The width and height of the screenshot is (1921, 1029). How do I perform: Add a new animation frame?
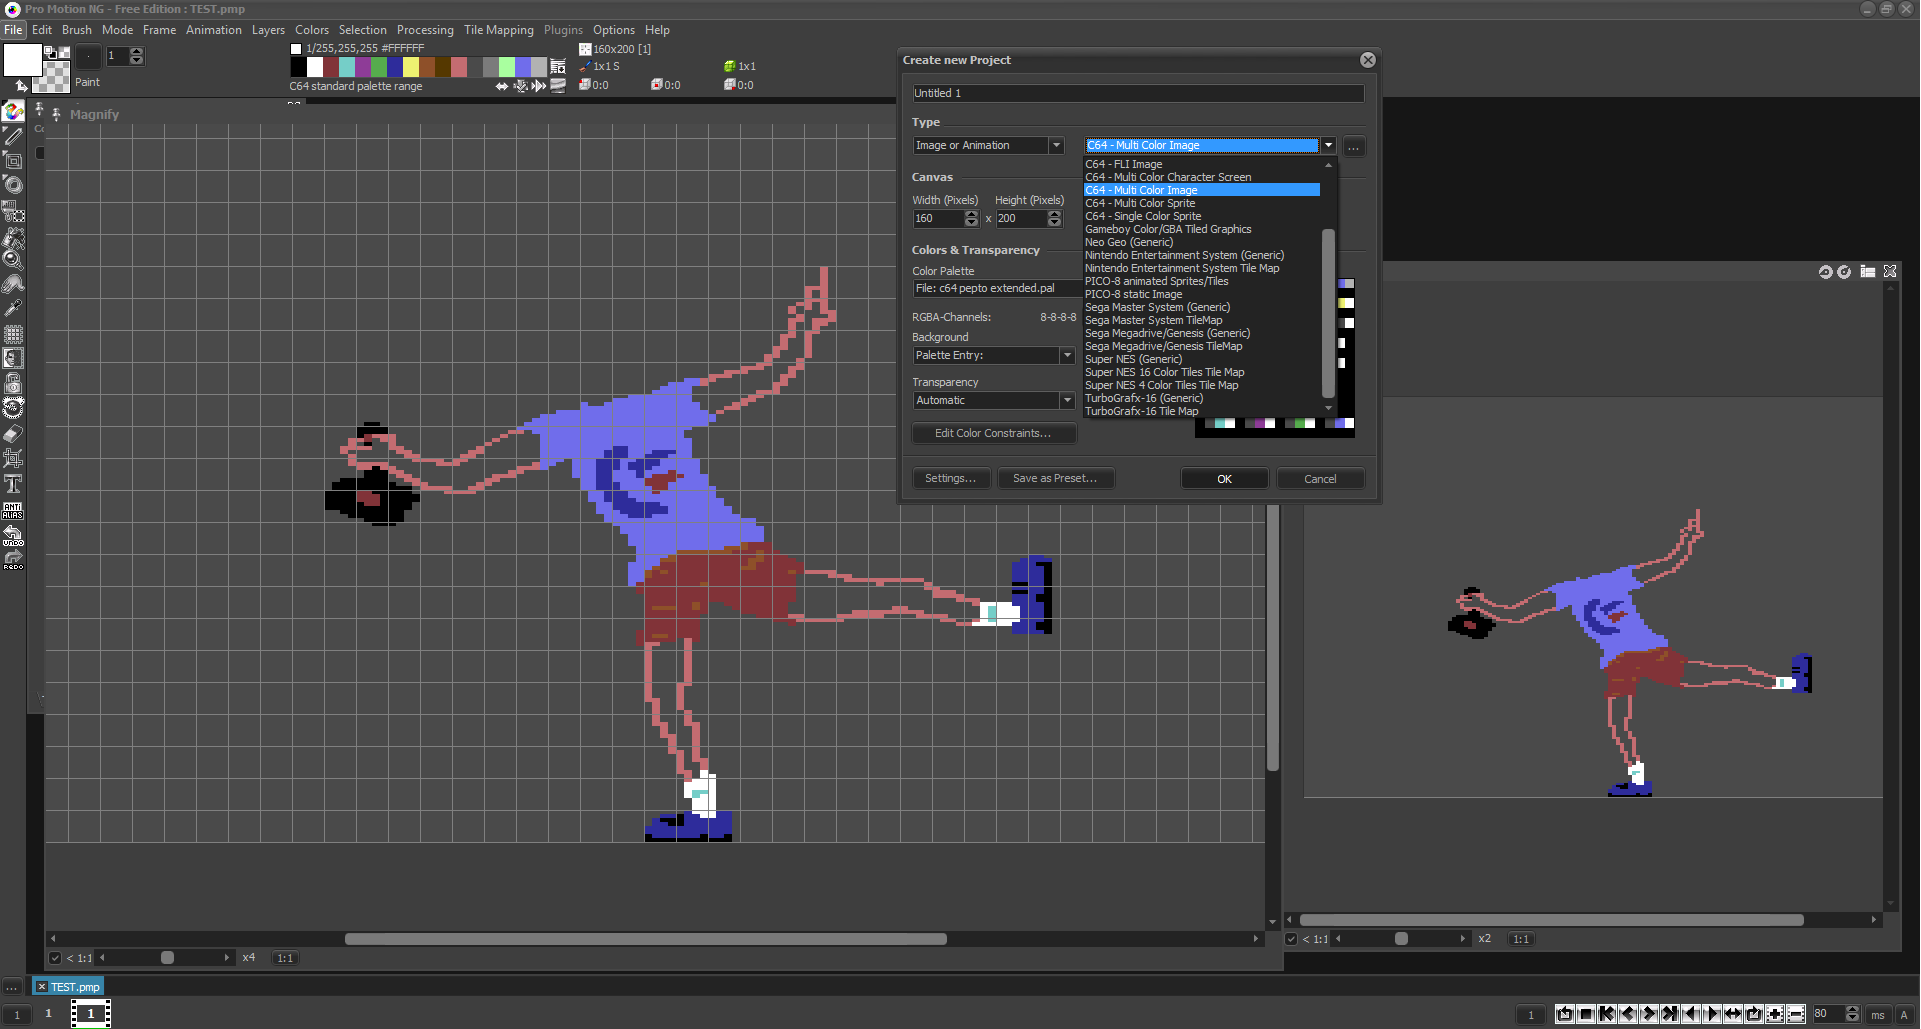[x=1775, y=1014]
